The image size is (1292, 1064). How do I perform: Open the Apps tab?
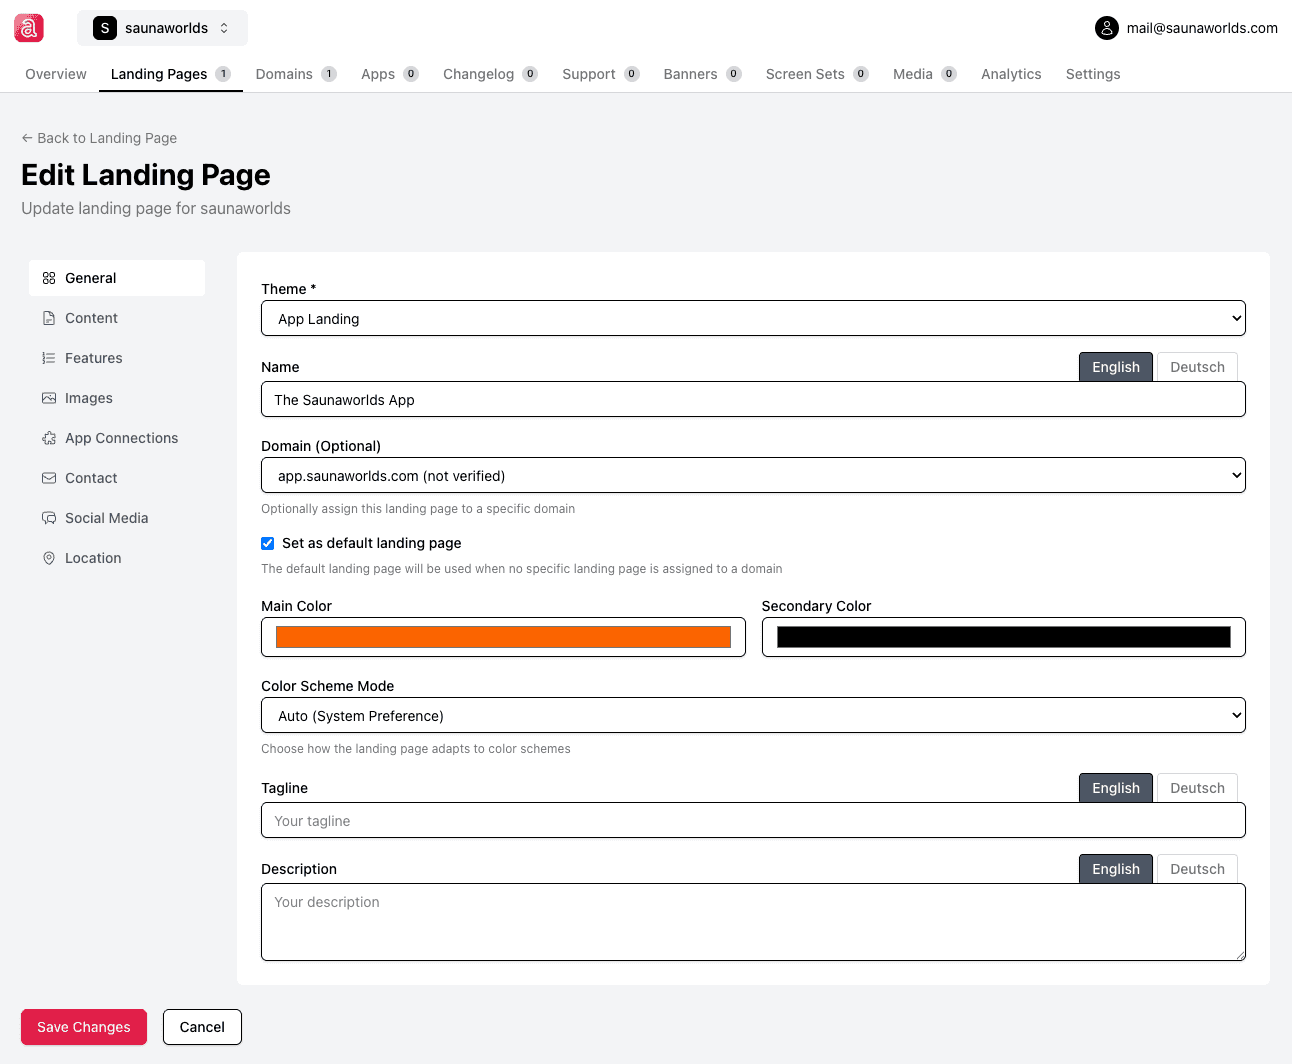(390, 74)
